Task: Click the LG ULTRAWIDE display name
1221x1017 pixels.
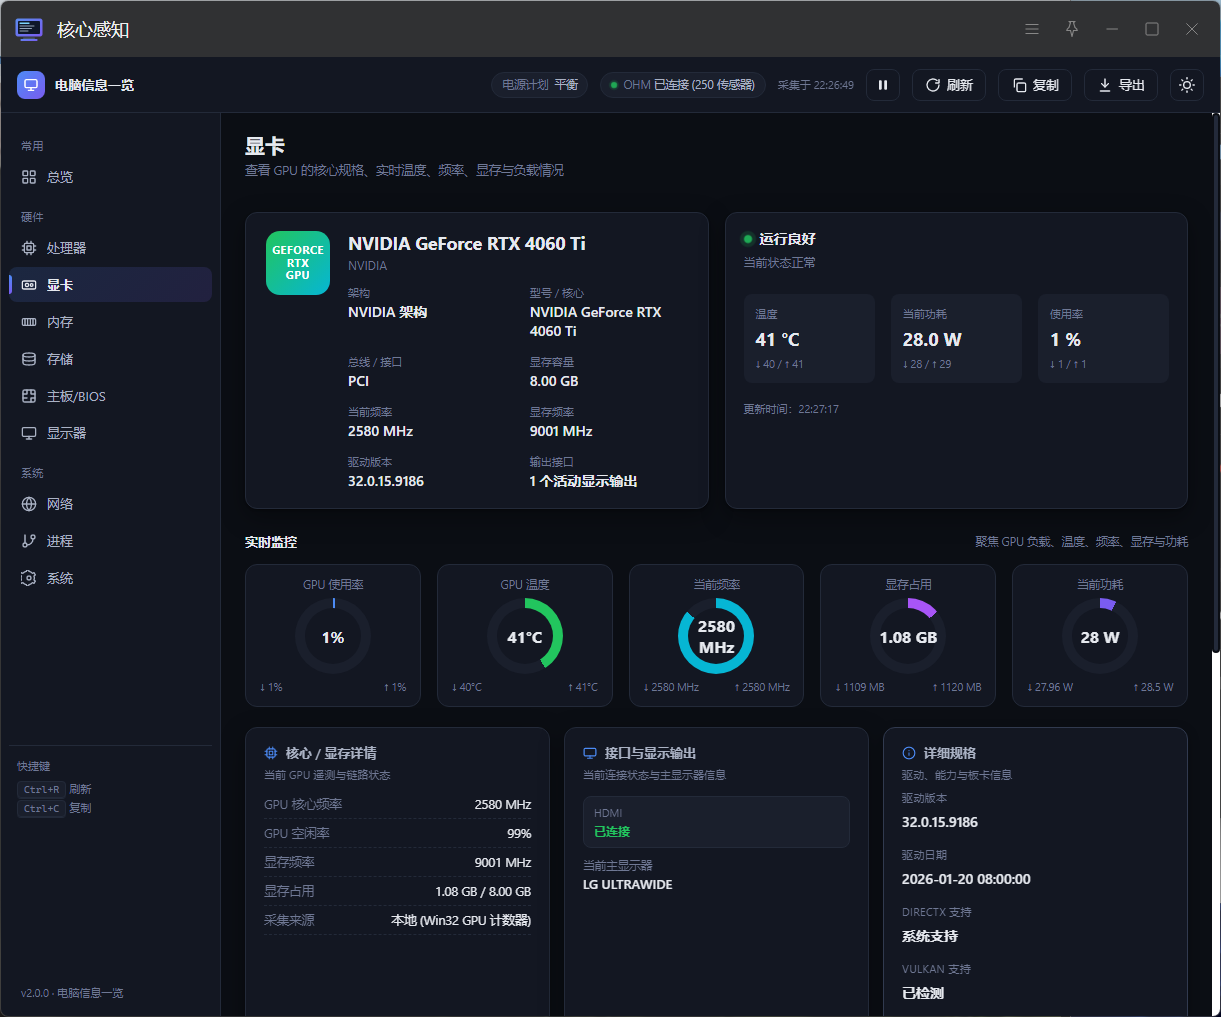Action: click(628, 885)
